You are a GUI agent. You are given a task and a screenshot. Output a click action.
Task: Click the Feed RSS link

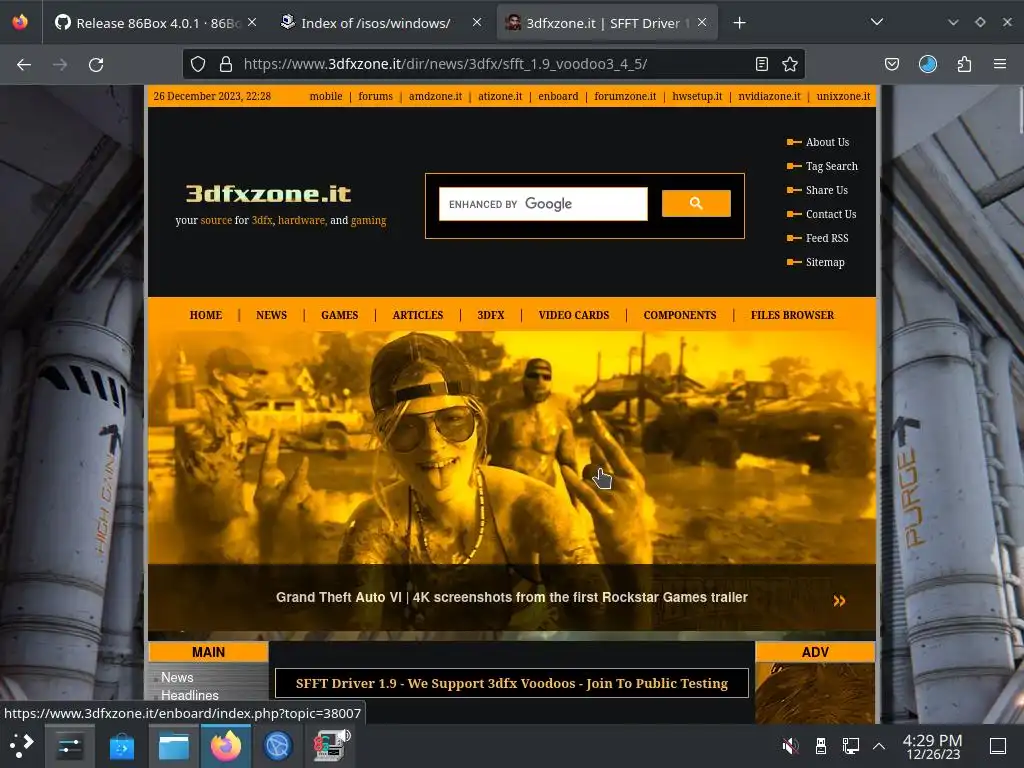click(827, 238)
